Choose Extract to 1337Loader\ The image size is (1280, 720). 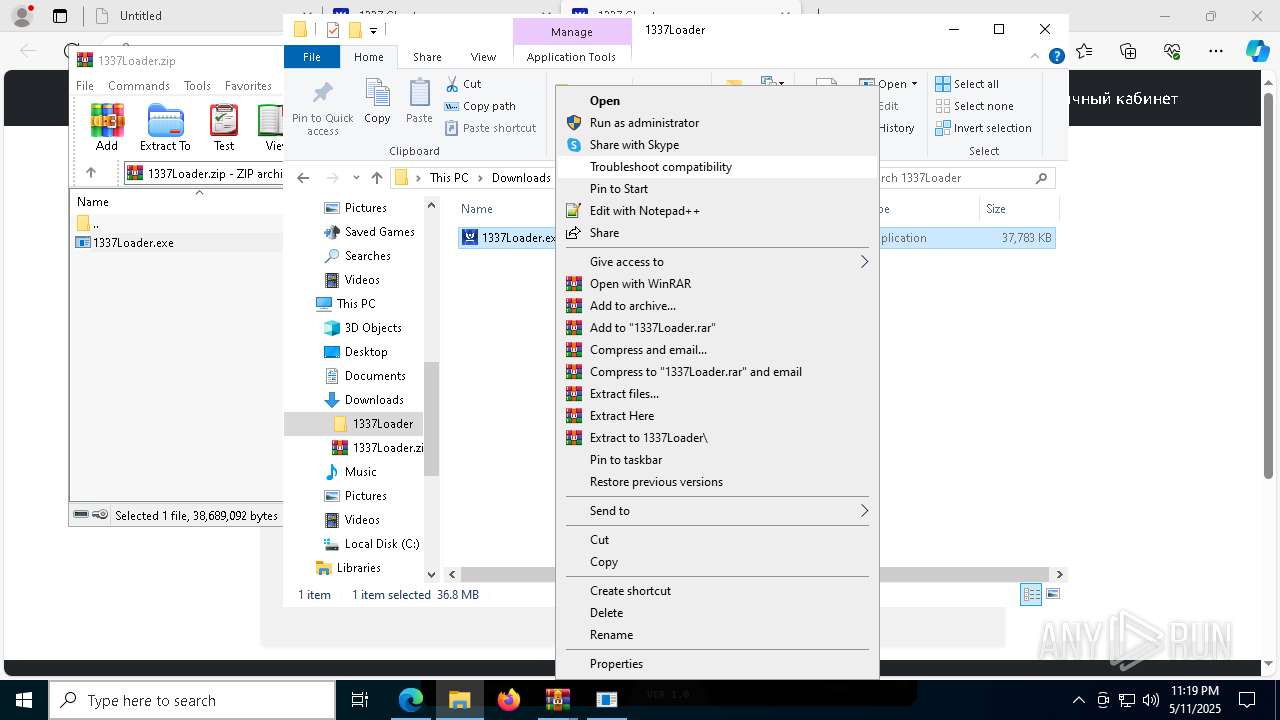click(x=717, y=437)
